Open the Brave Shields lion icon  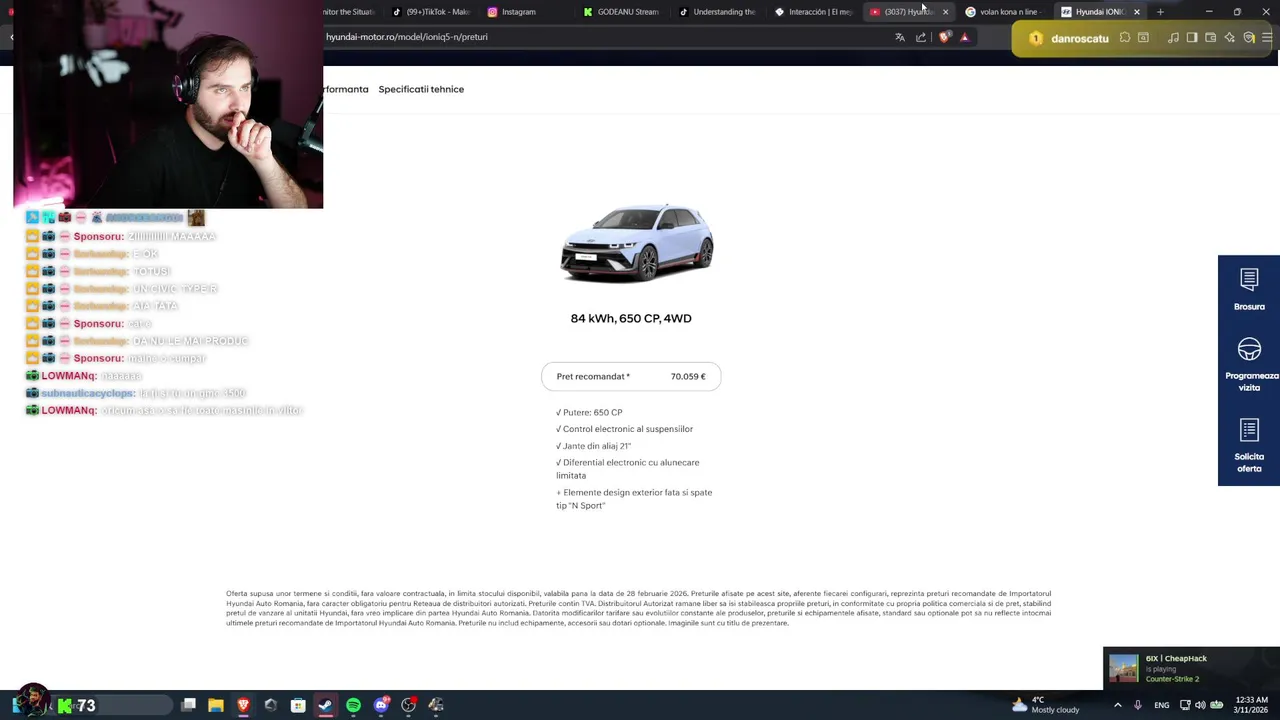tap(945, 37)
